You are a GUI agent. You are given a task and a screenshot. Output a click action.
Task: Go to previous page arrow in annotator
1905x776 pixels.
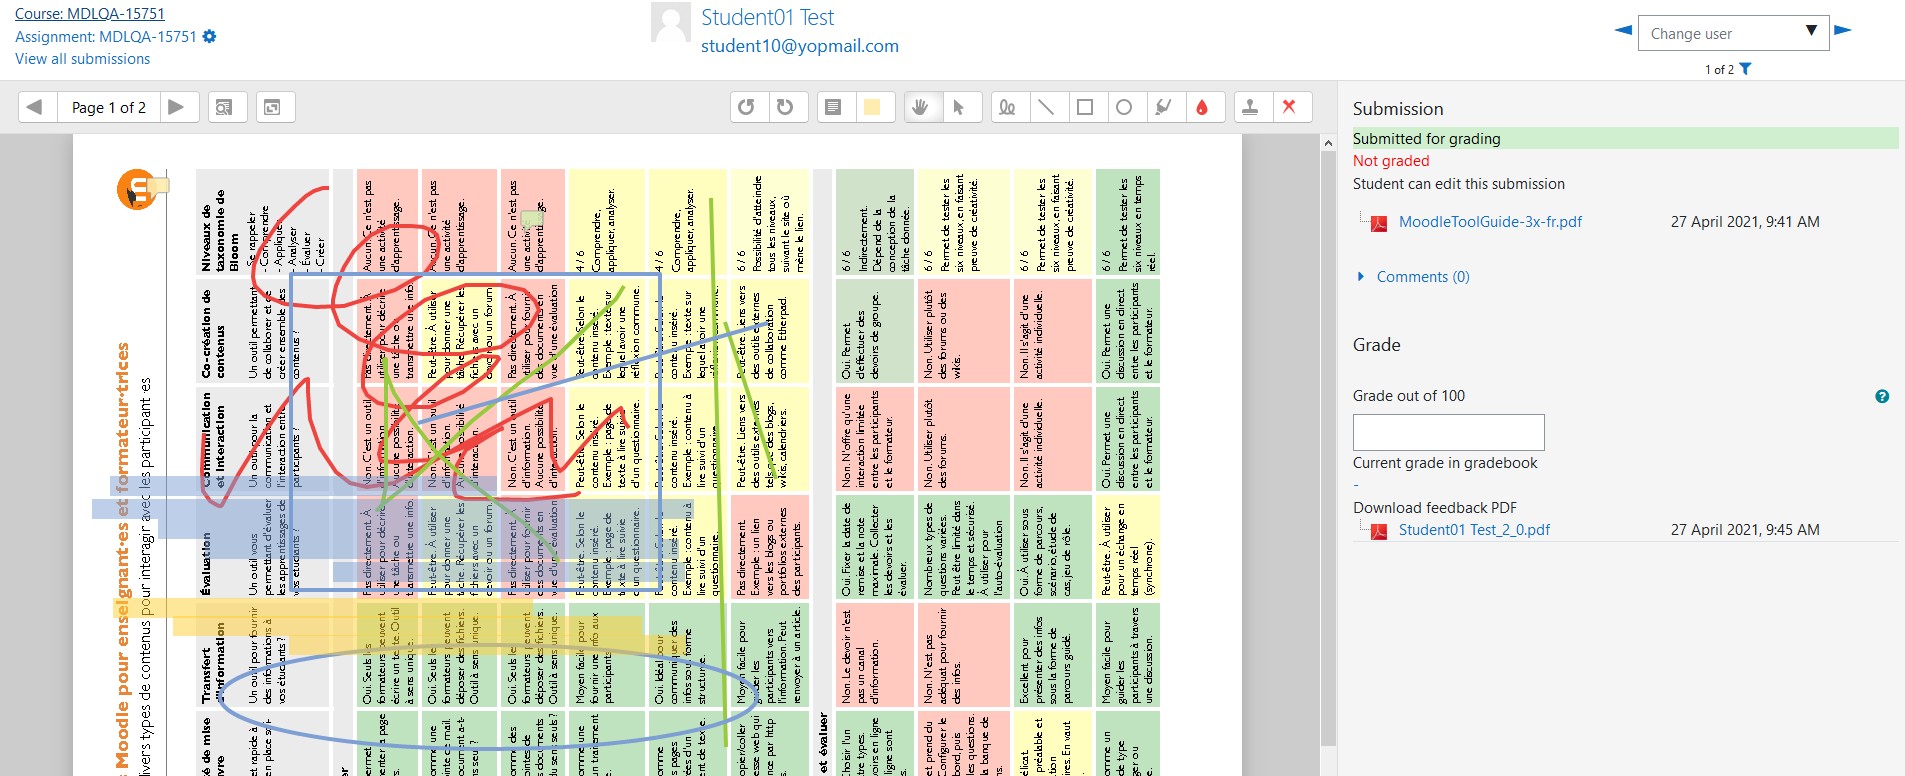coord(35,107)
